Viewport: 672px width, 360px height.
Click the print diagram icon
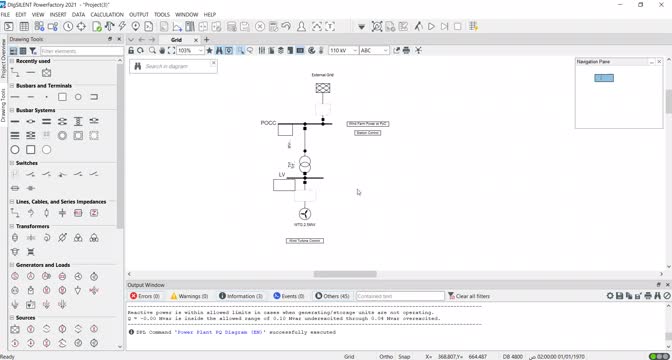[406, 51]
